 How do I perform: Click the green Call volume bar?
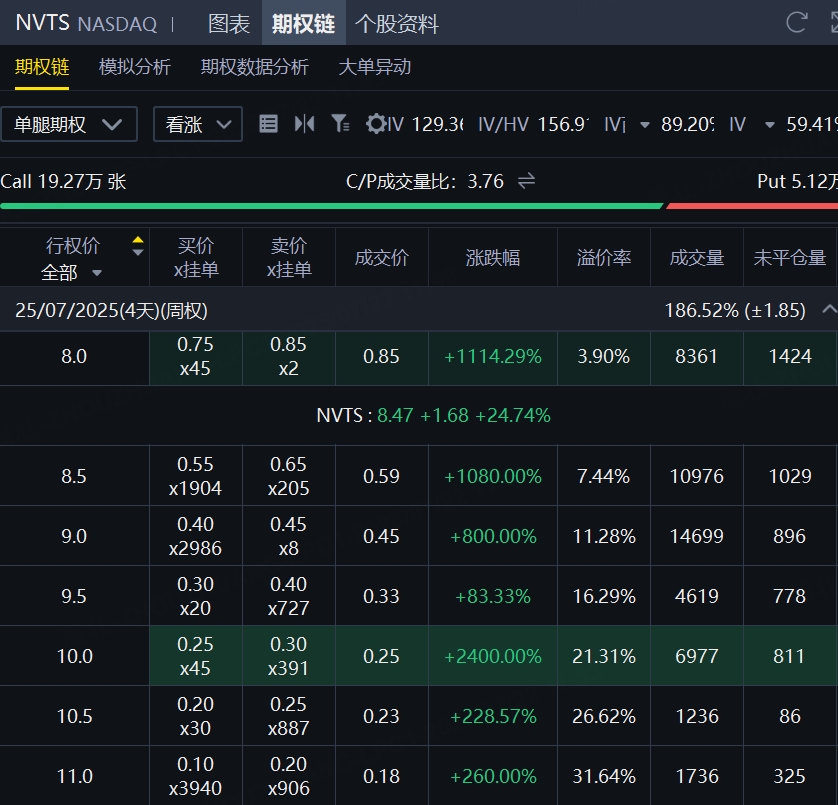(x=331, y=206)
